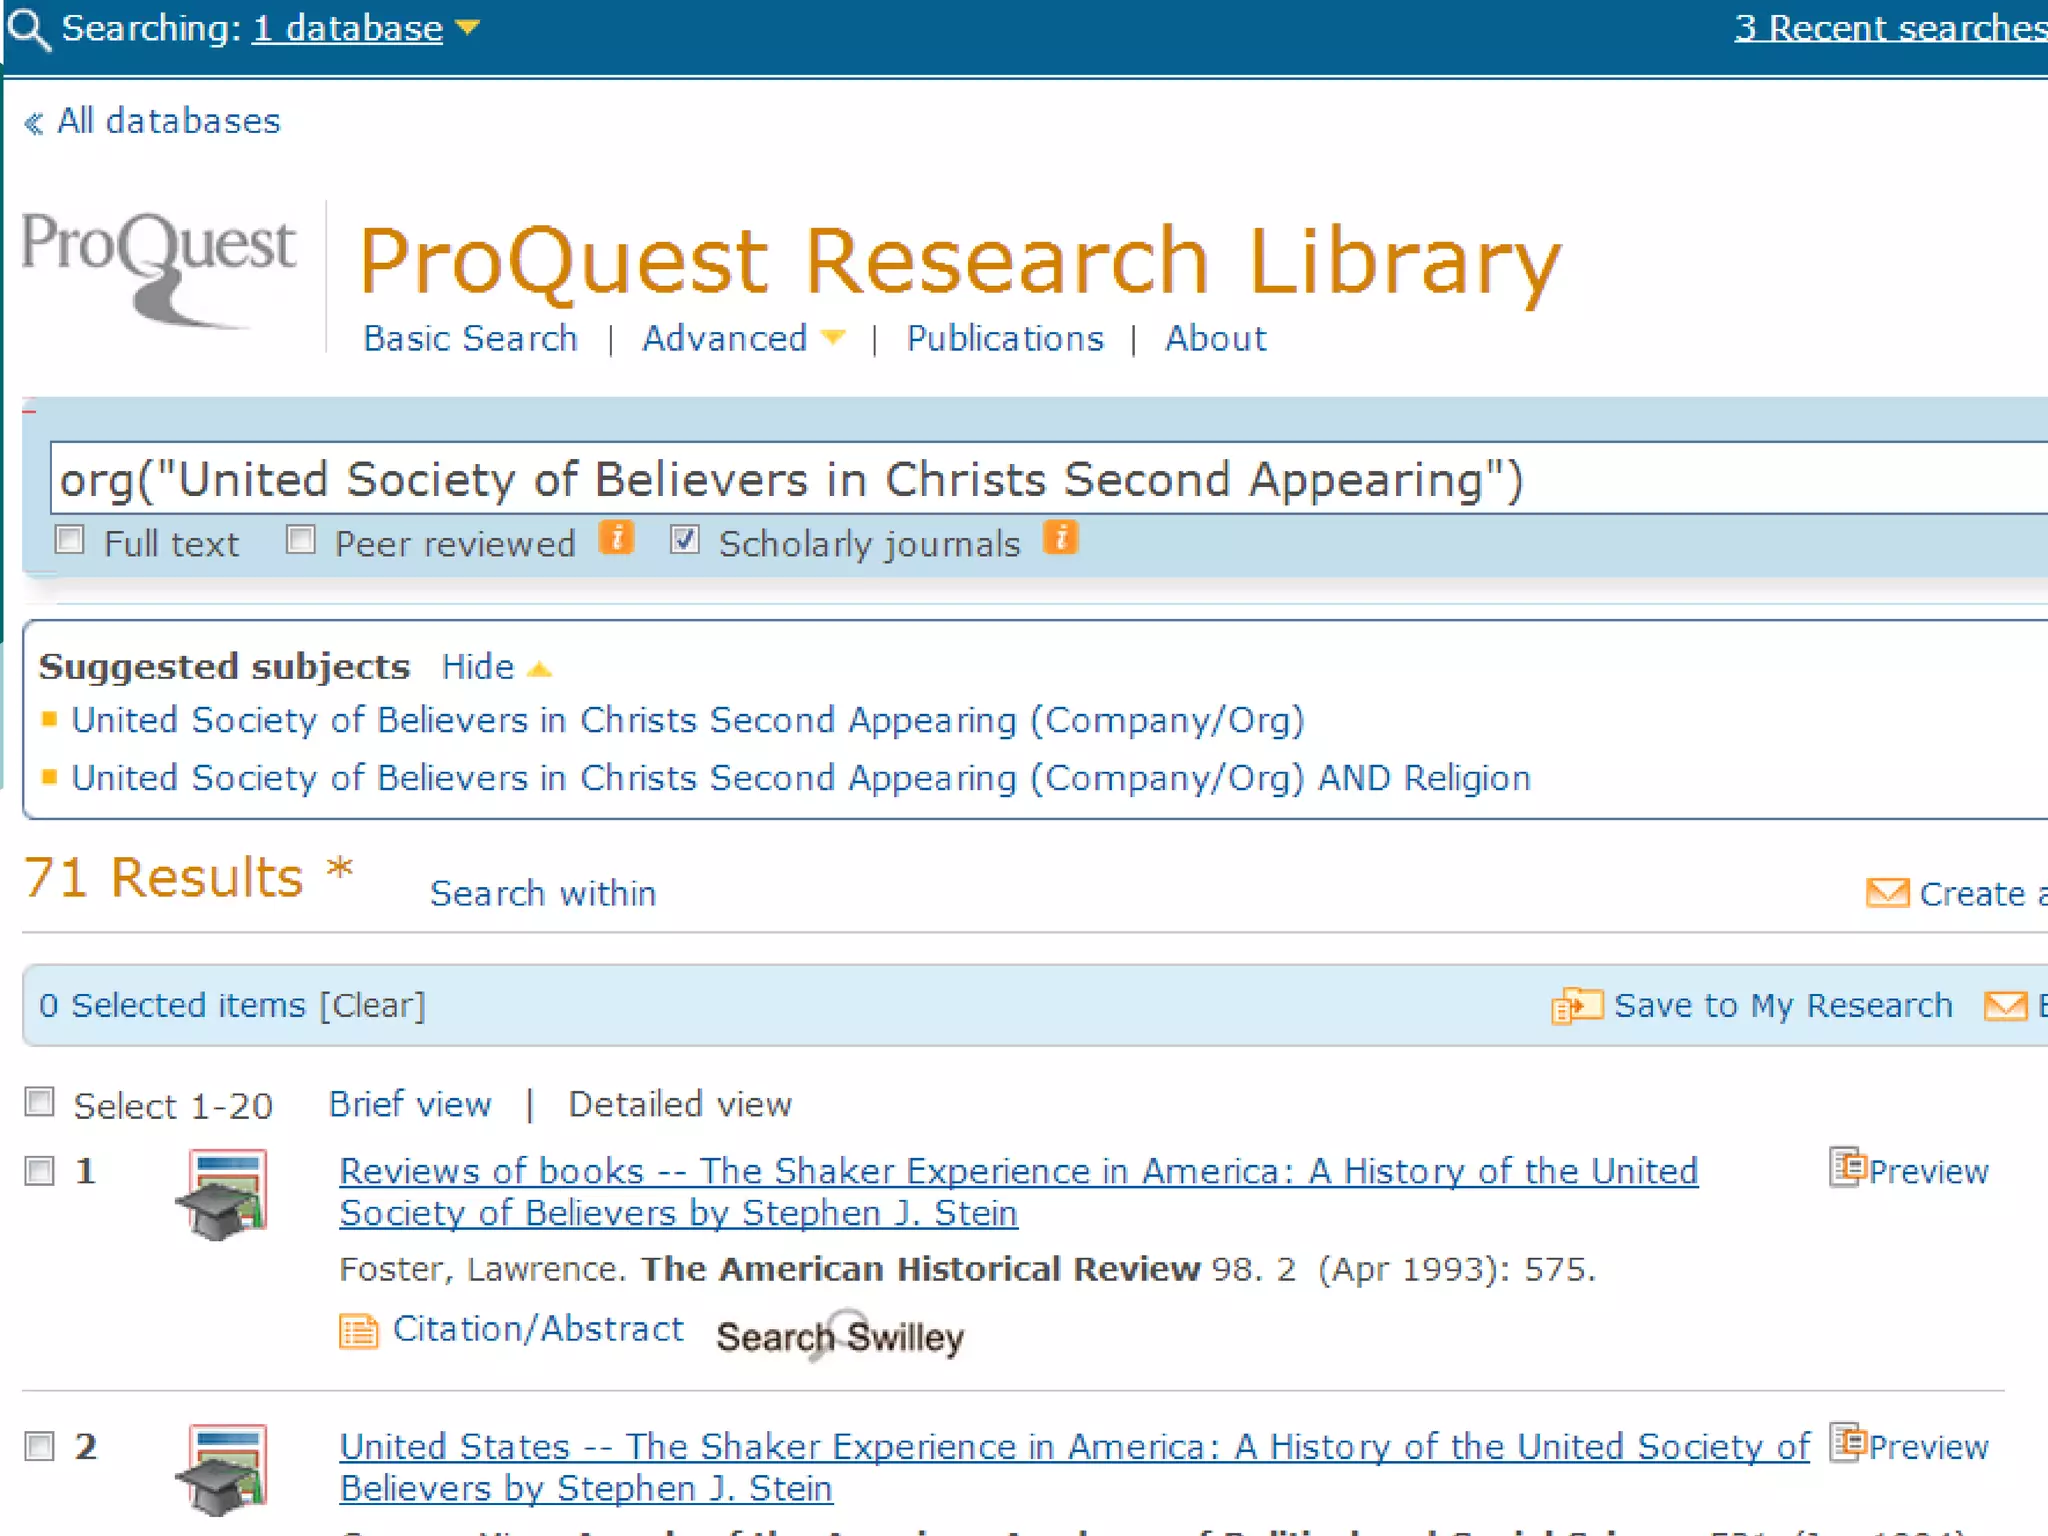The image size is (2048, 1536).
Task: Go back to All databases
Action: click(153, 121)
